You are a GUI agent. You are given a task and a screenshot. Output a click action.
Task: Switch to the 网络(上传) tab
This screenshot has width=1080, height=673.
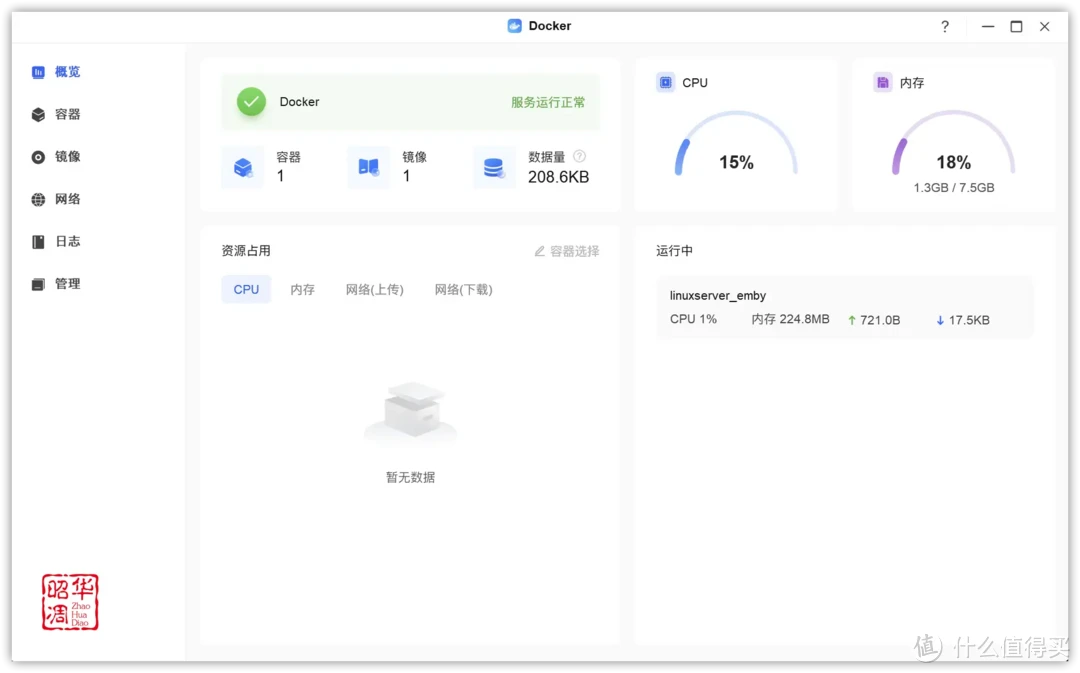[375, 289]
